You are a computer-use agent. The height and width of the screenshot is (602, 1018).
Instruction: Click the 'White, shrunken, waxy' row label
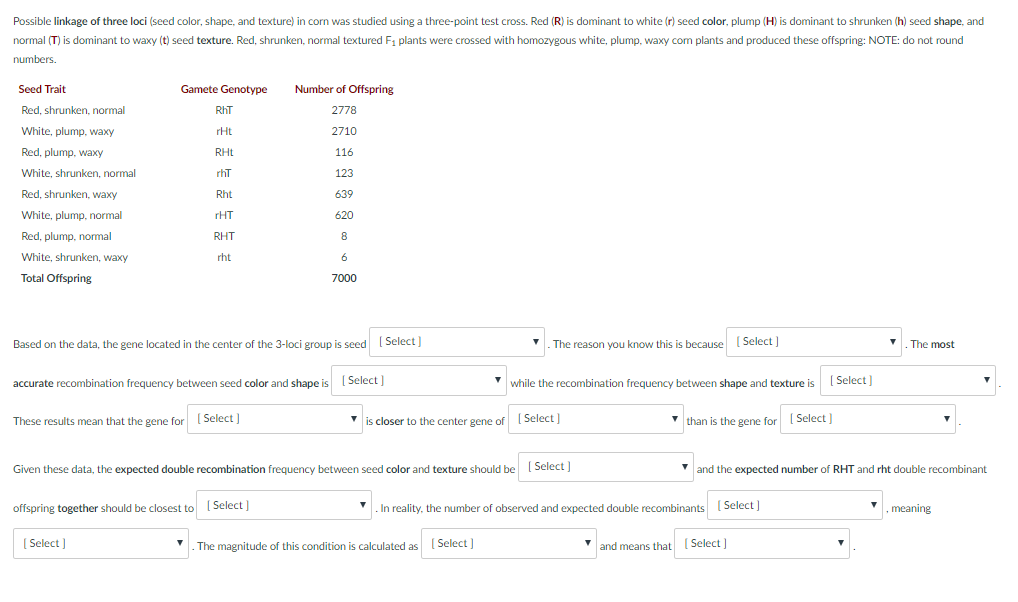75,257
